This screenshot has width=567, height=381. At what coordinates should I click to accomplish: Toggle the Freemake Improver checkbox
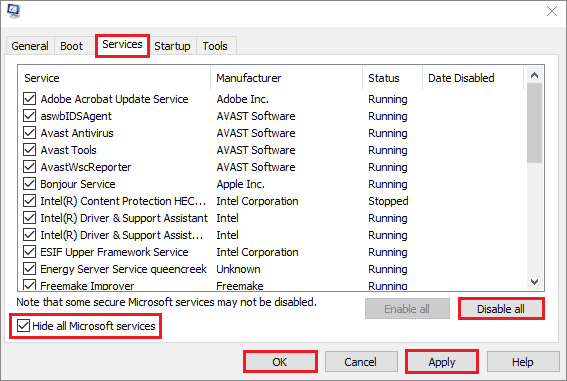29,285
